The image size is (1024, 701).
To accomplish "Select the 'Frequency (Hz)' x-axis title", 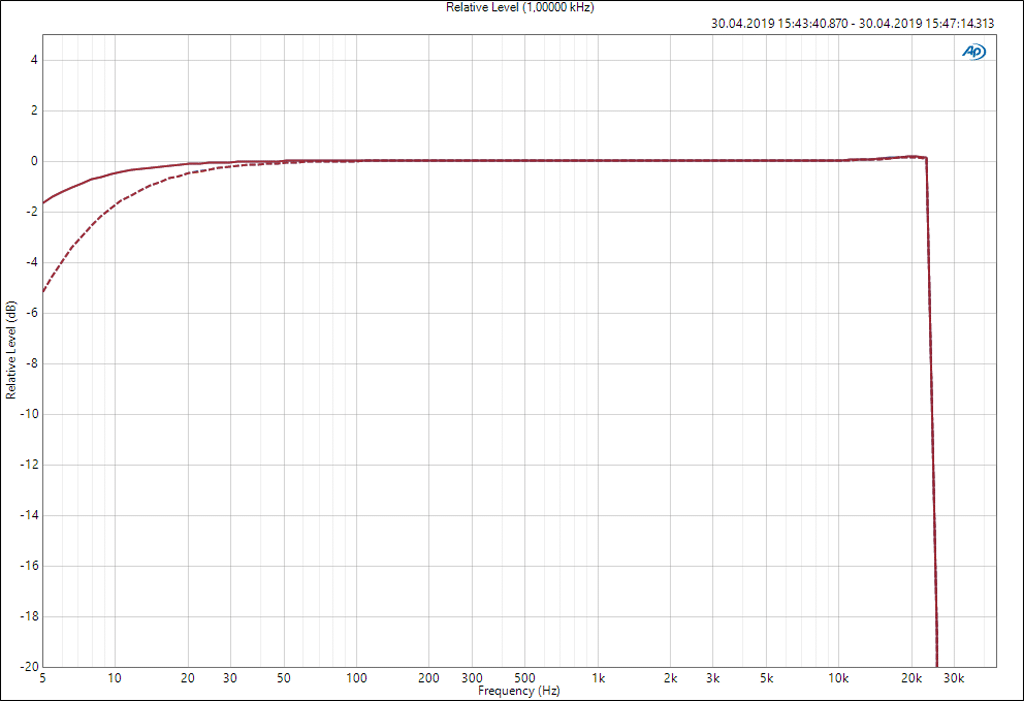I will 518,691.
